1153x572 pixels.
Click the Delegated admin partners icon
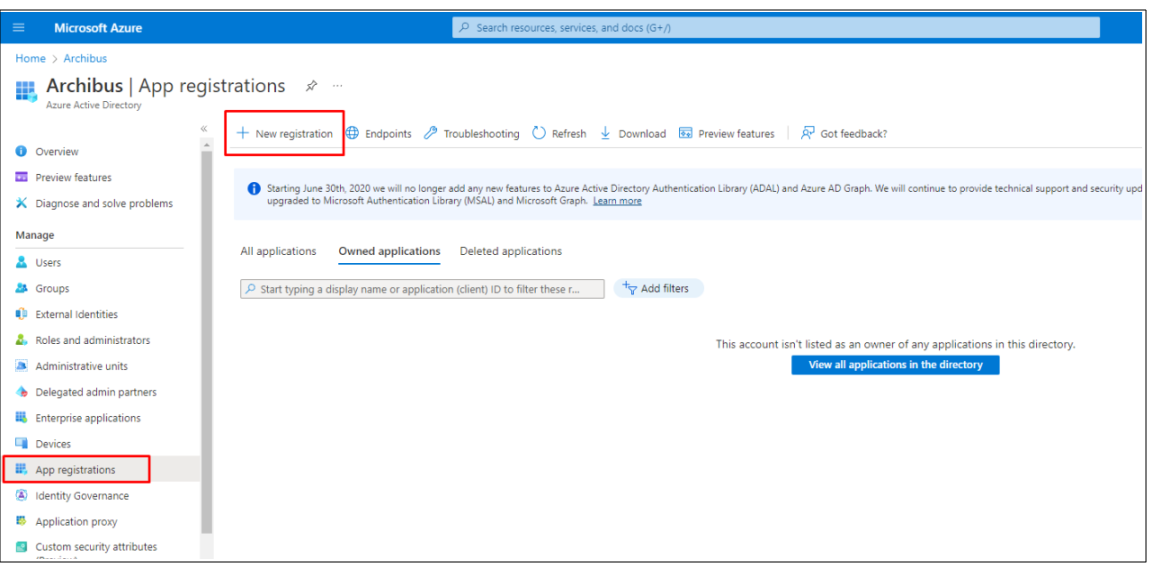pyautogui.click(x=21, y=392)
